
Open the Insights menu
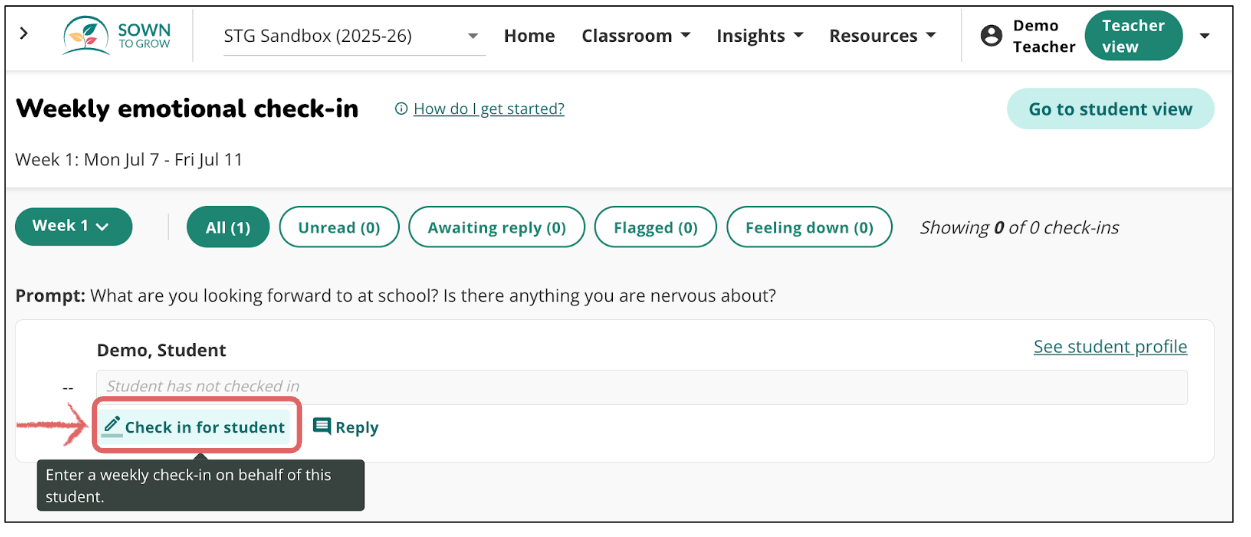[x=760, y=36]
